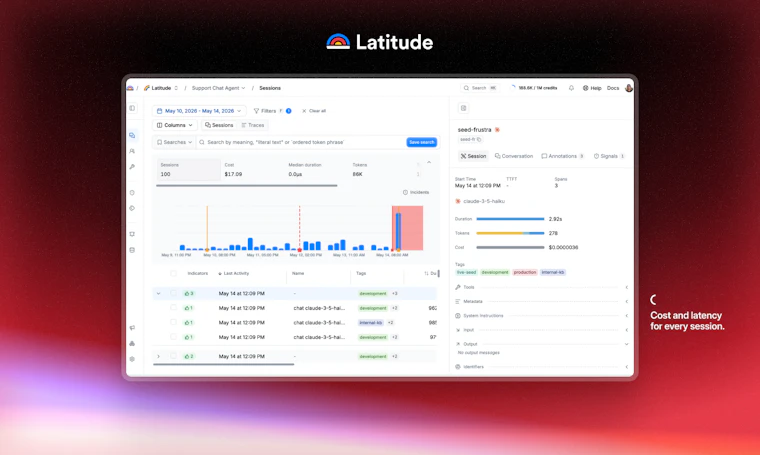Click the claude-3-5-haiku model icon
The image size is (760, 455).
coord(458,201)
